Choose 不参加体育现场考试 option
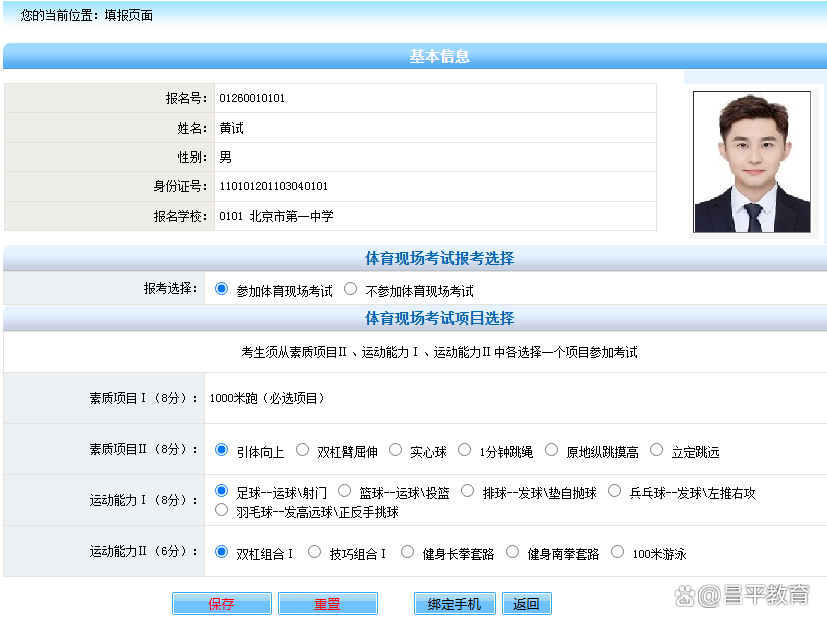827x625 pixels. tap(350, 290)
